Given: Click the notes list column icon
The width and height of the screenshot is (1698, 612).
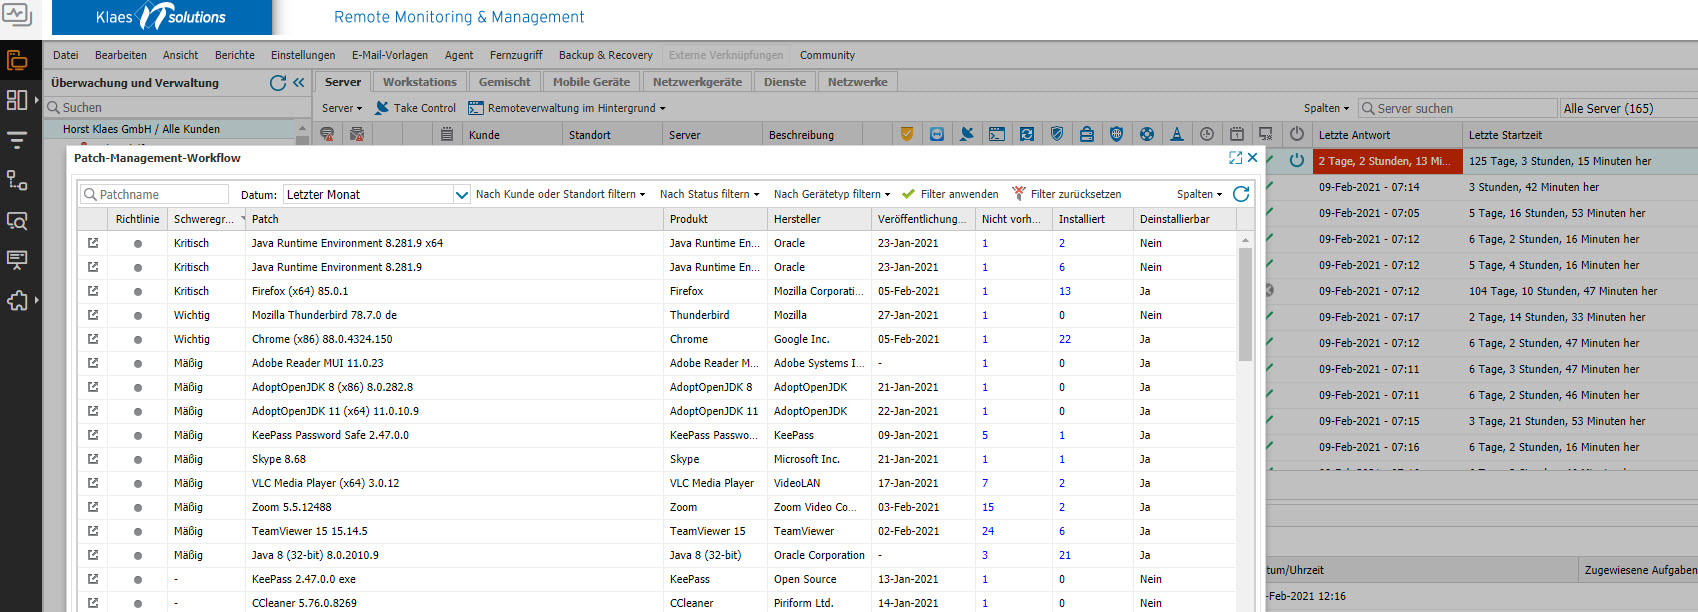Looking at the screenshot, I should [447, 134].
